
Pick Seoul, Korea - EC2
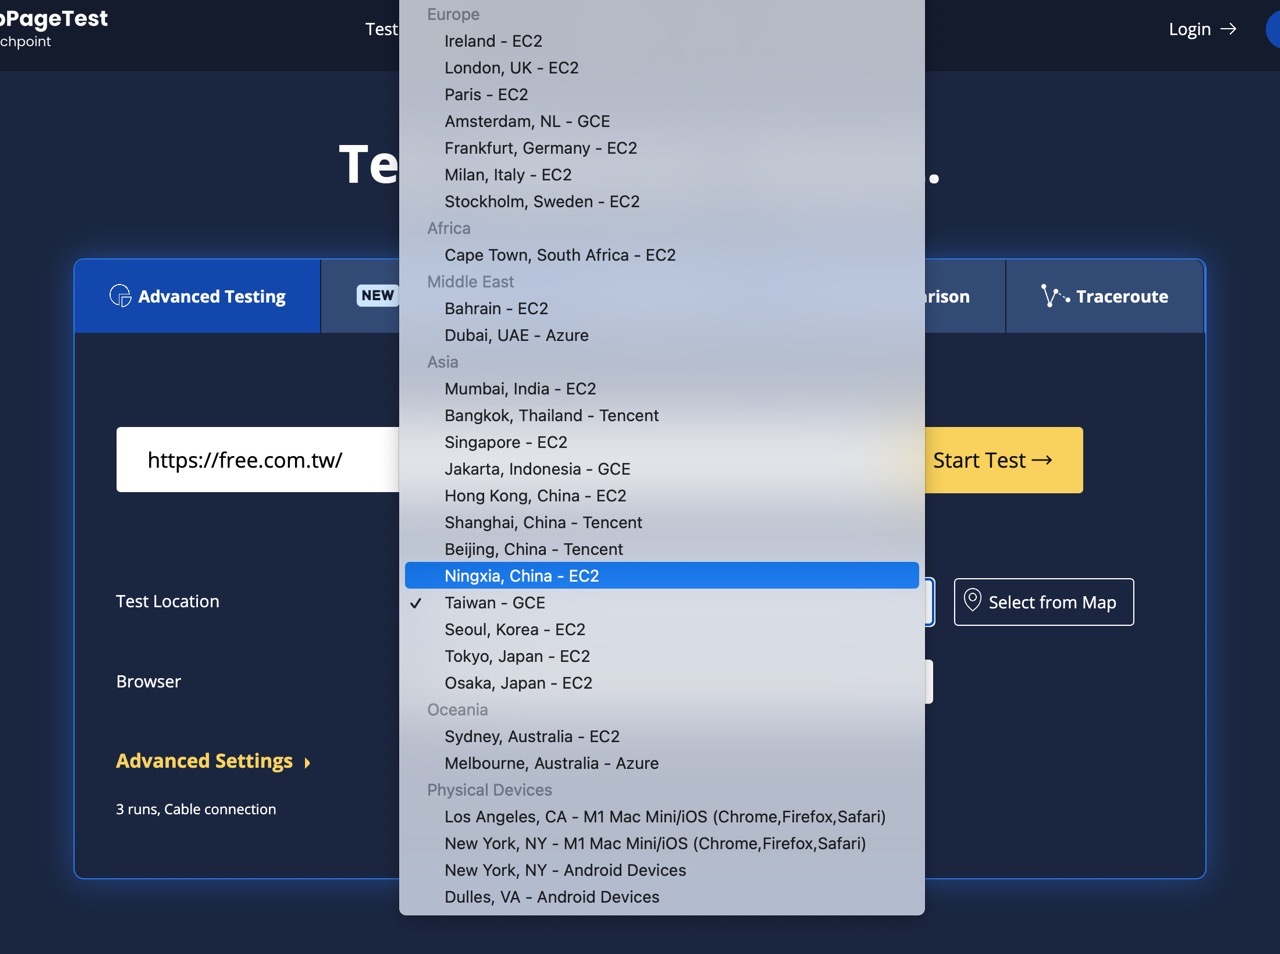click(662, 630)
